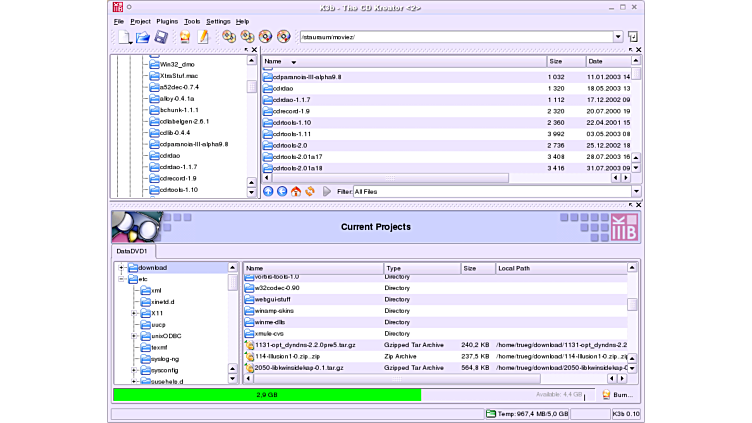Undock the file list panel
Image resolution: width=752 pixels, height=423 pixels.
631,49
